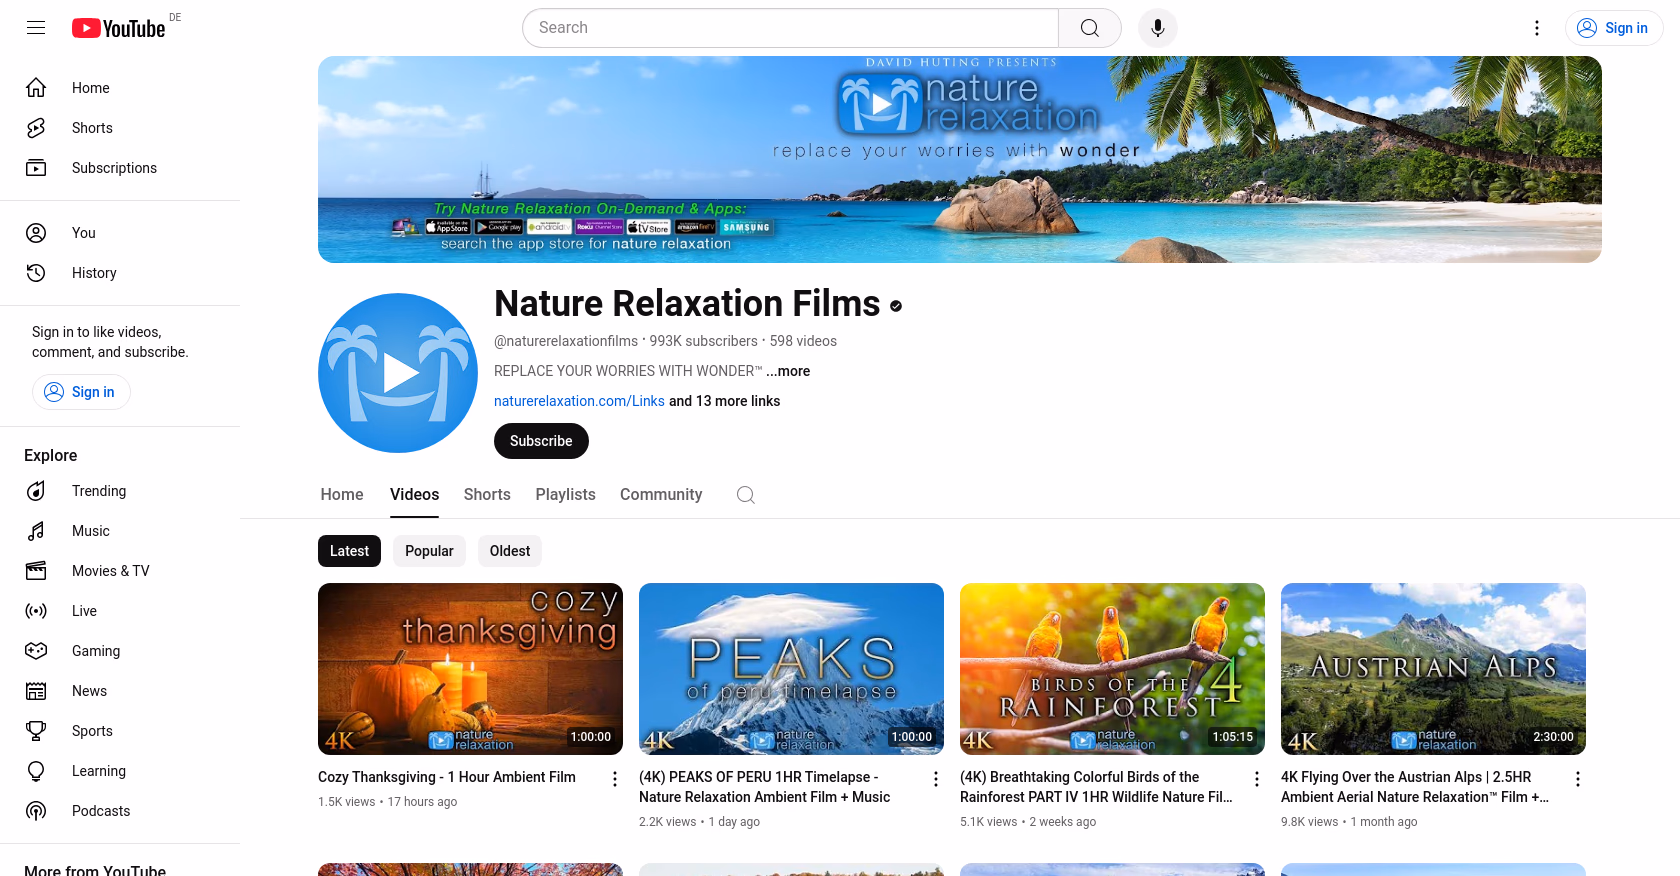The image size is (1680, 876).
Task: Open Live under Explore
Action: point(120,611)
